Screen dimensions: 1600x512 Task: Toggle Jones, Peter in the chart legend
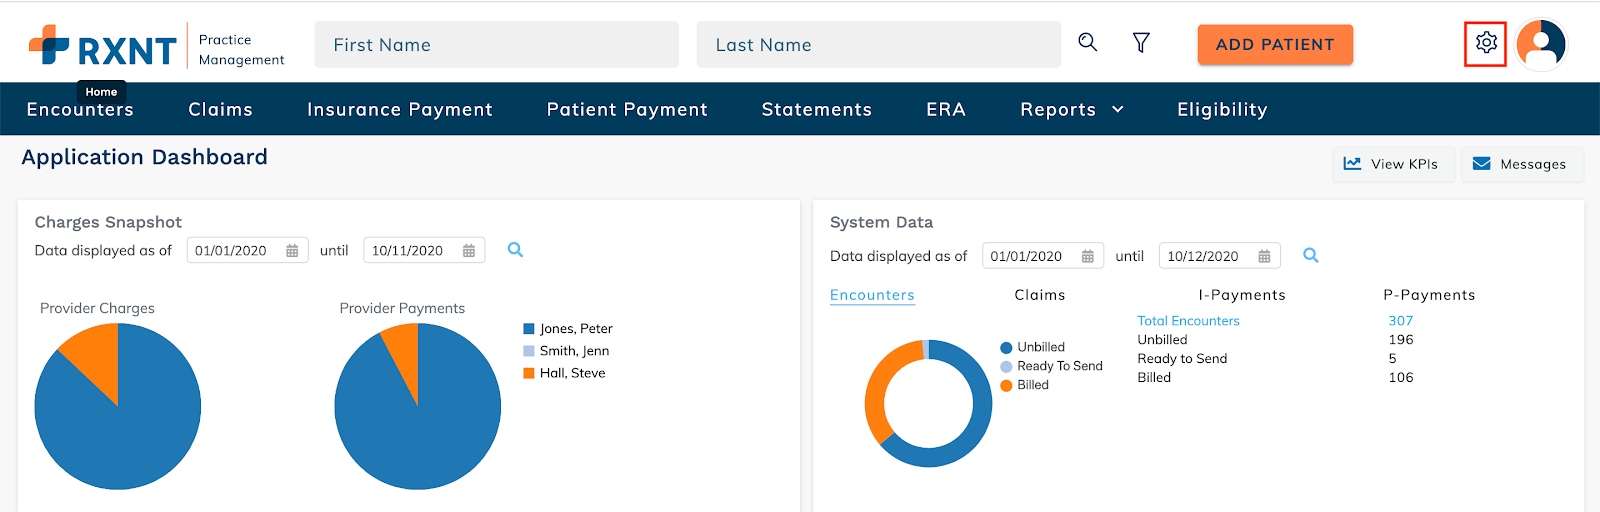[575, 329]
